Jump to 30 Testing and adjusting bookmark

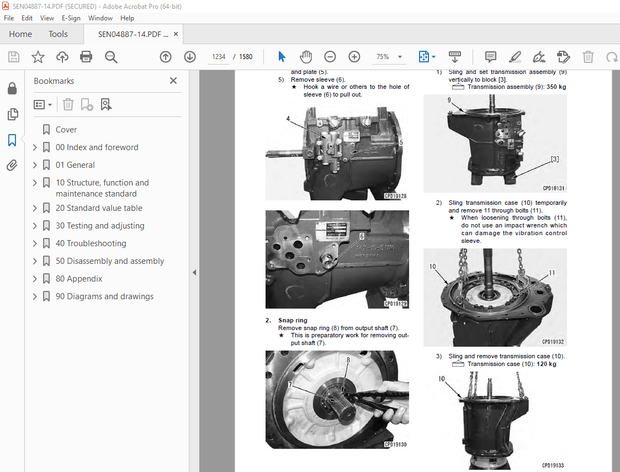100,226
